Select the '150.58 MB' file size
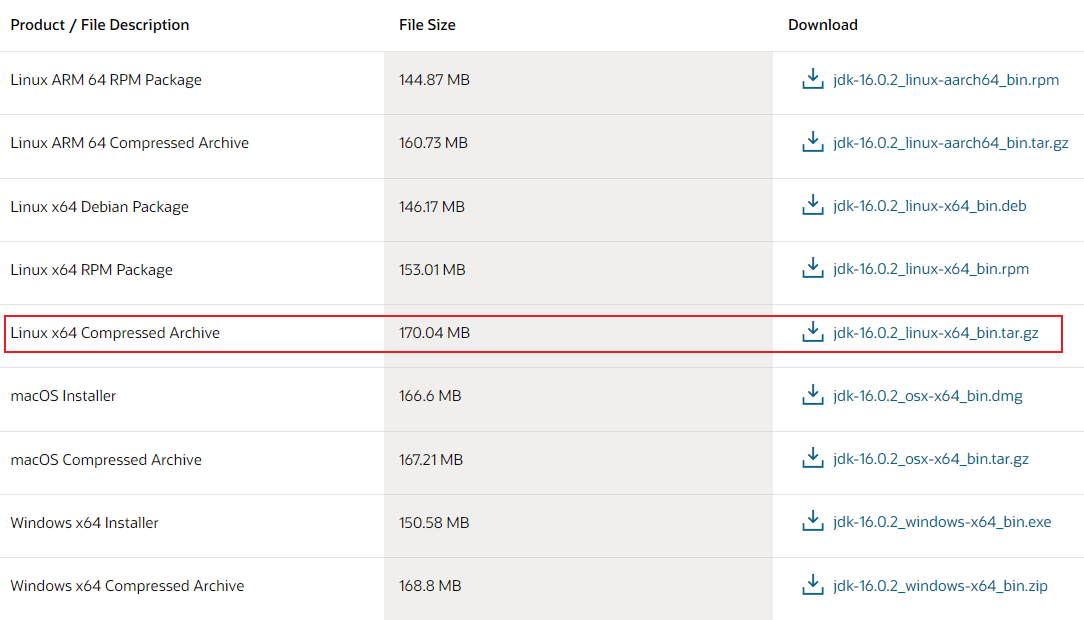 434,523
